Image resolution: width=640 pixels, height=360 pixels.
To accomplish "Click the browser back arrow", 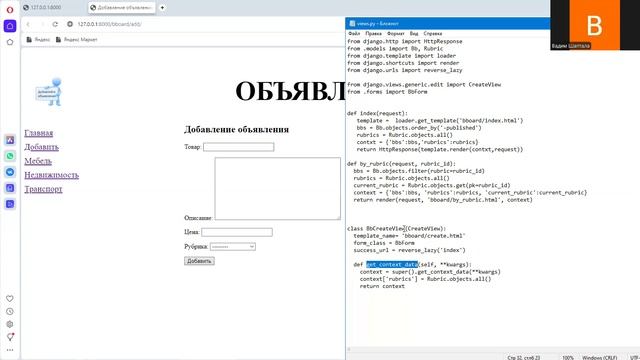I will tap(28, 24).
